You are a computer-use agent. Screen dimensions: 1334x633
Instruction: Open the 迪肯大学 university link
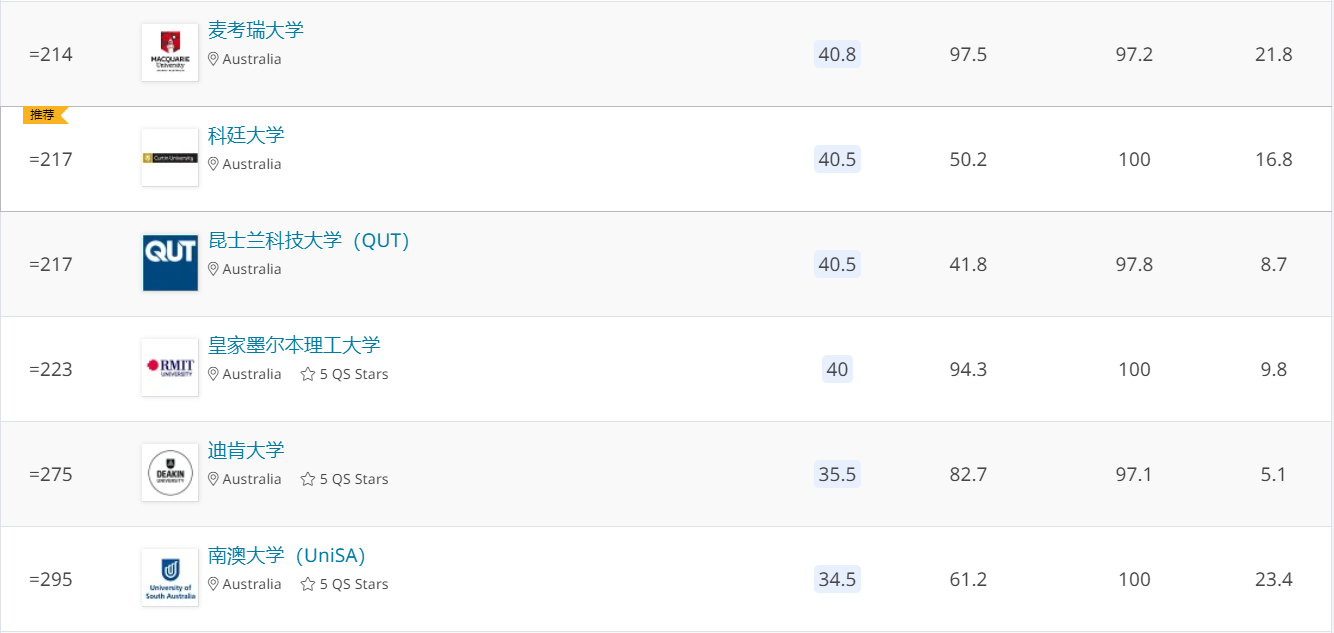(246, 450)
